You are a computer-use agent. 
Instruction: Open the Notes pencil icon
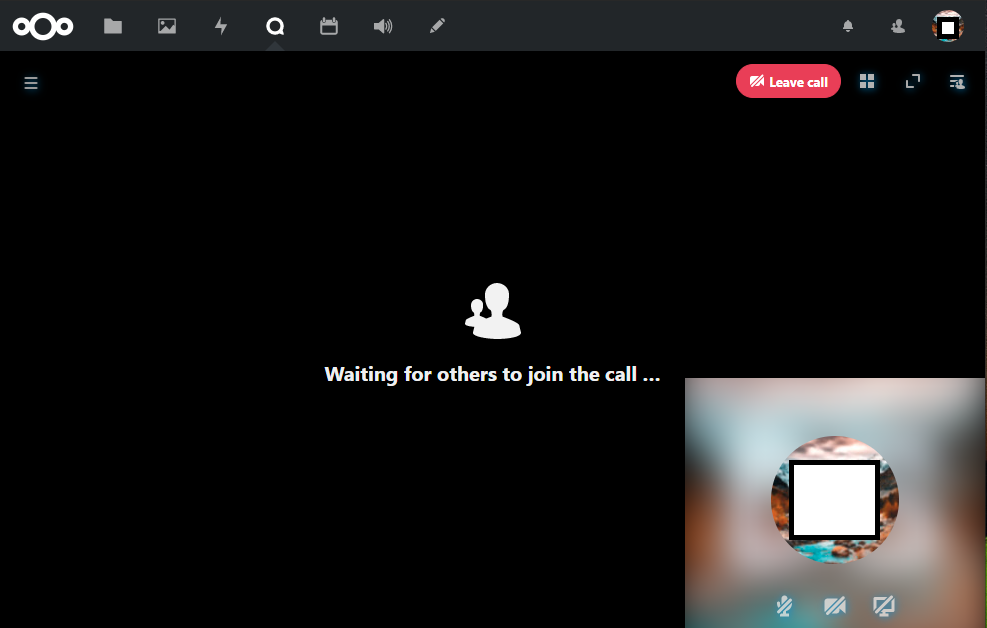(437, 26)
